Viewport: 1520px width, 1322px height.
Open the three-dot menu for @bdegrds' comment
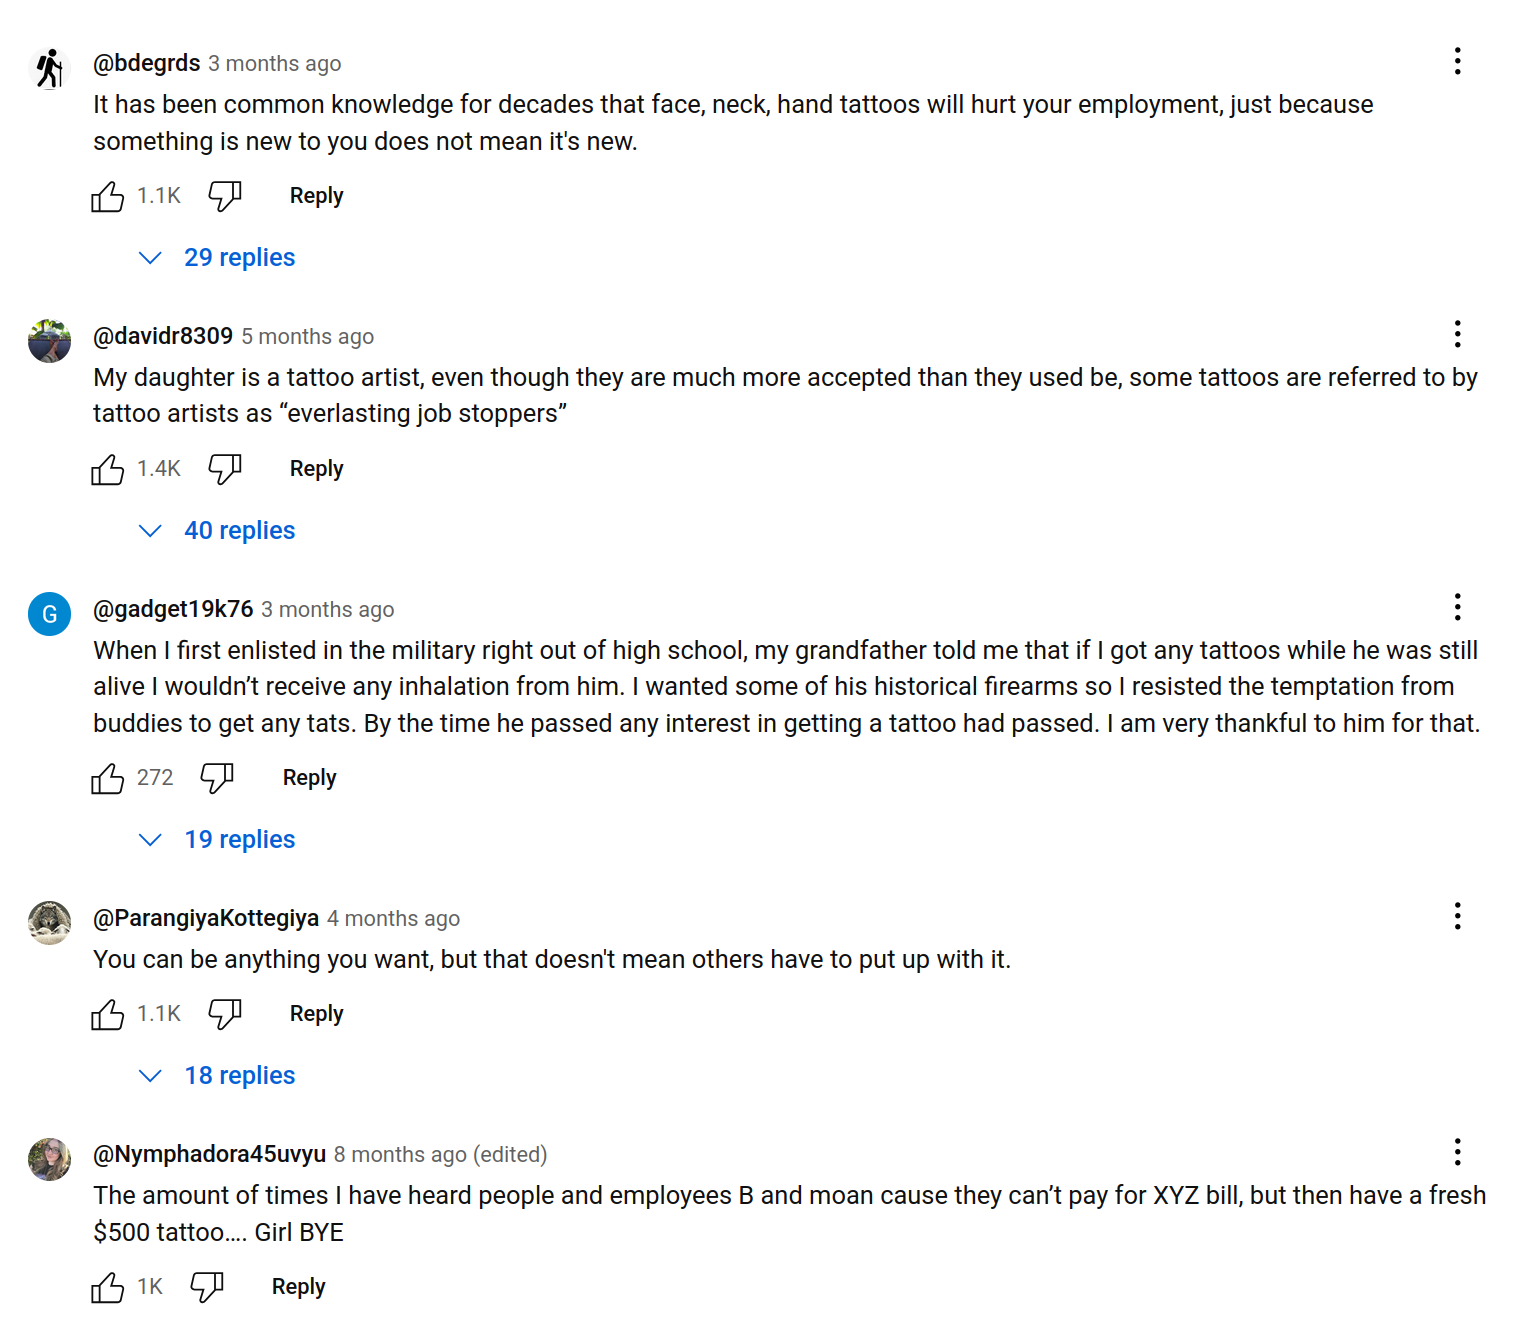coord(1457,62)
